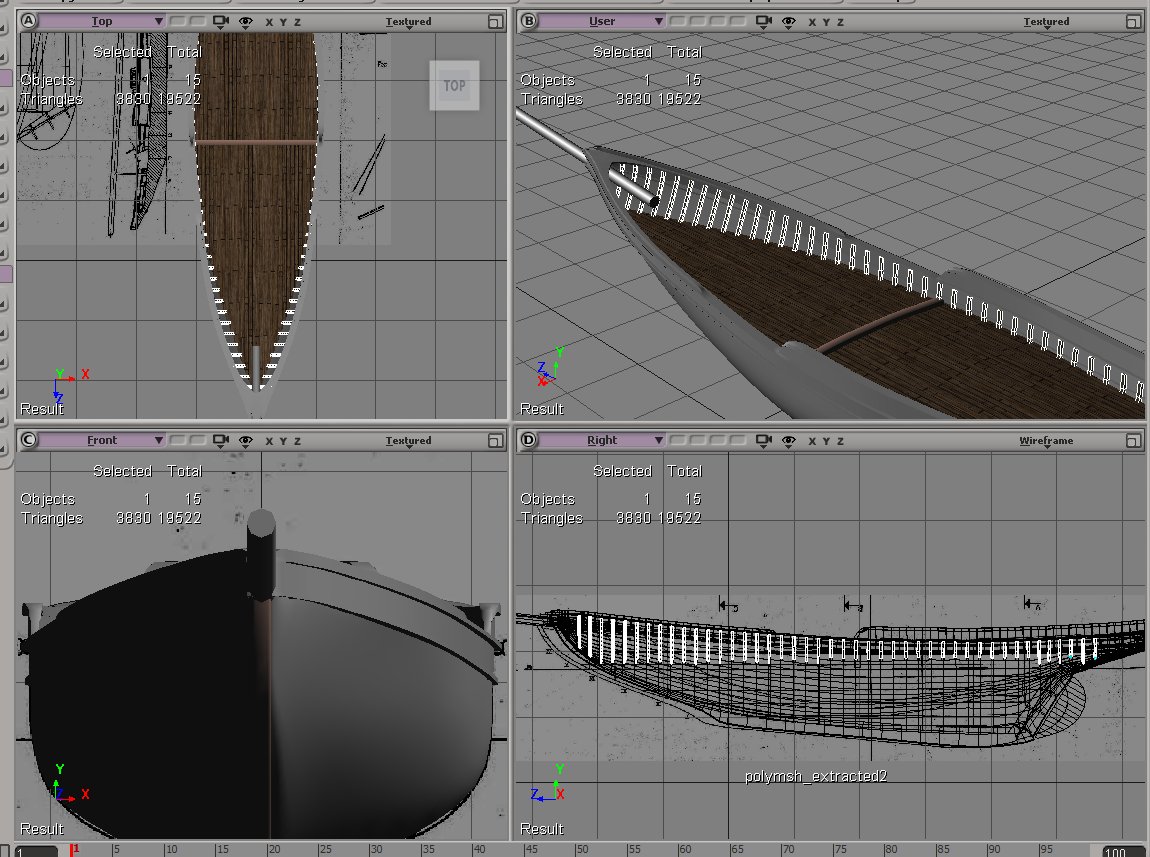Maximize the User viewport with its resize icon
The width and height of the screenshot is (1150, 857).
tap(1134, 21)
